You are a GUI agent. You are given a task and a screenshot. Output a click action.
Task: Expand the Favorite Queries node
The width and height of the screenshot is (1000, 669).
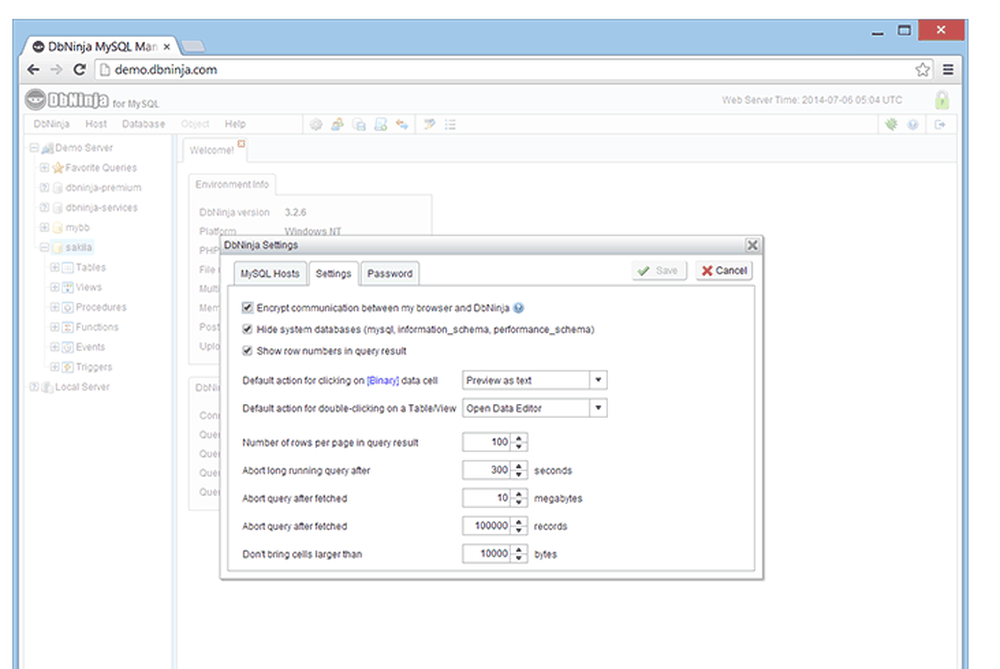pos(44,168)
